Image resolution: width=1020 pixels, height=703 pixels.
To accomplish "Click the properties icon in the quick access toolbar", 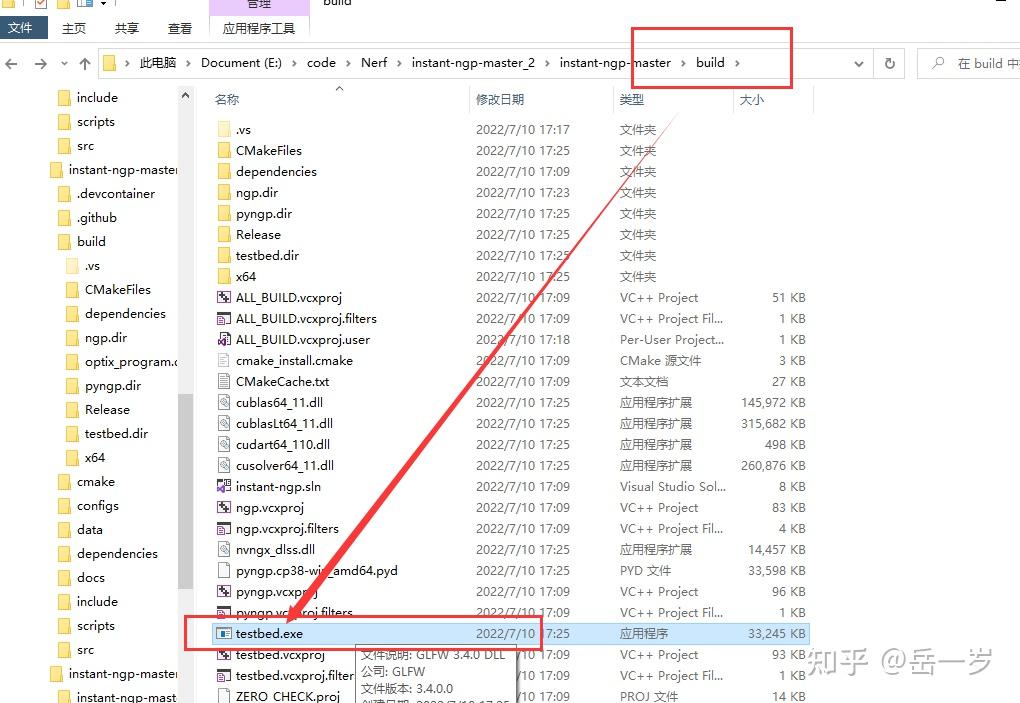I will point(42,4).
